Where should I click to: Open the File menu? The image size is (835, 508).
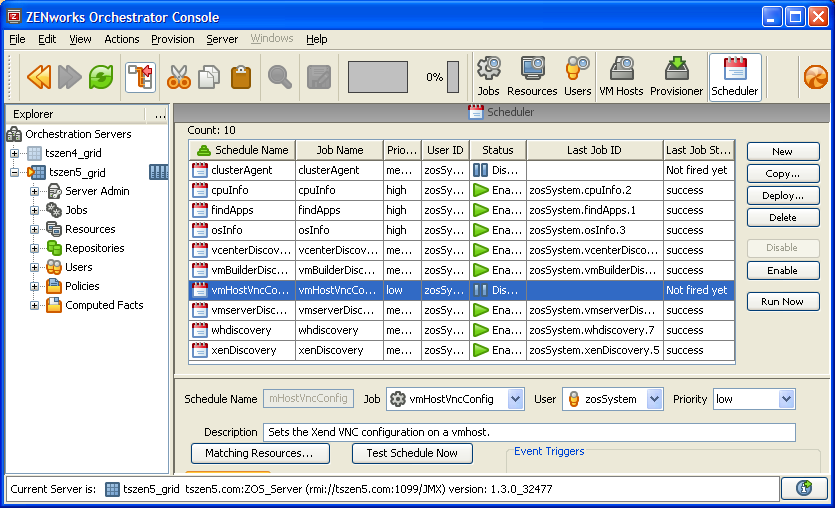coord(17,39)
